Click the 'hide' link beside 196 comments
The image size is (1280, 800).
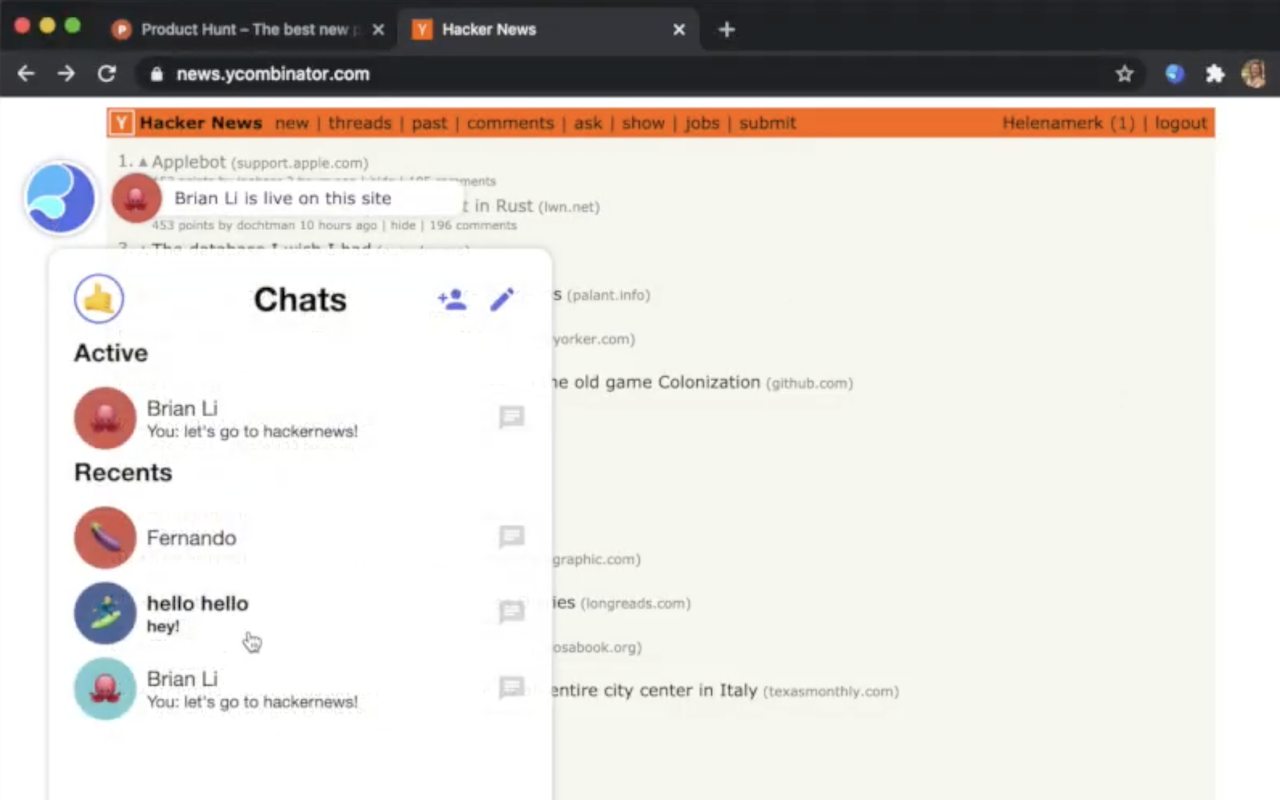click(x=403, y=226)
